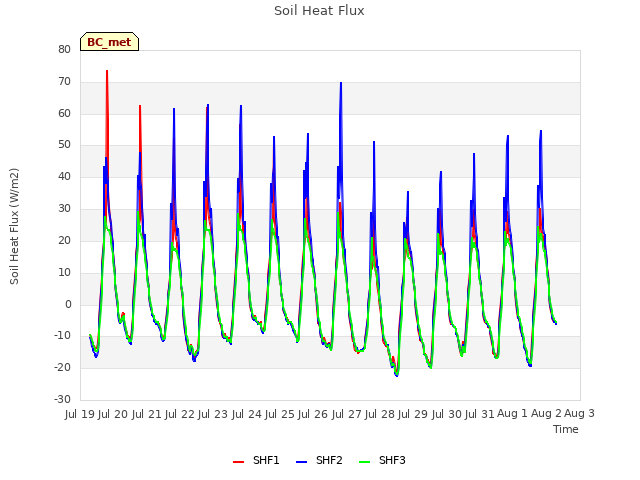Click the Aug 1 x-axis tick label

point(513,413)
